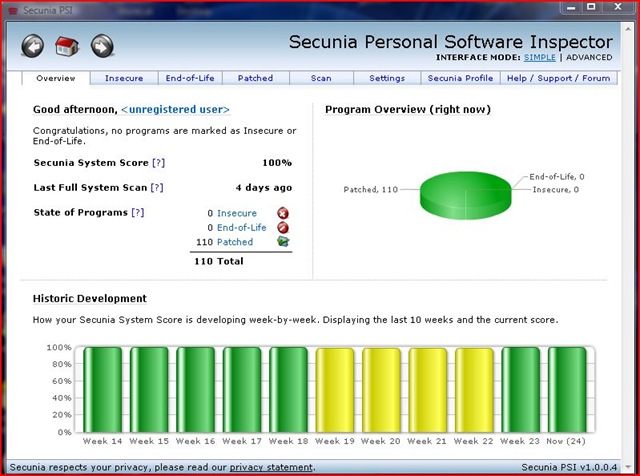Click the red End-of-Life status icon
This screenshot has height=476, width=640.
283,227
